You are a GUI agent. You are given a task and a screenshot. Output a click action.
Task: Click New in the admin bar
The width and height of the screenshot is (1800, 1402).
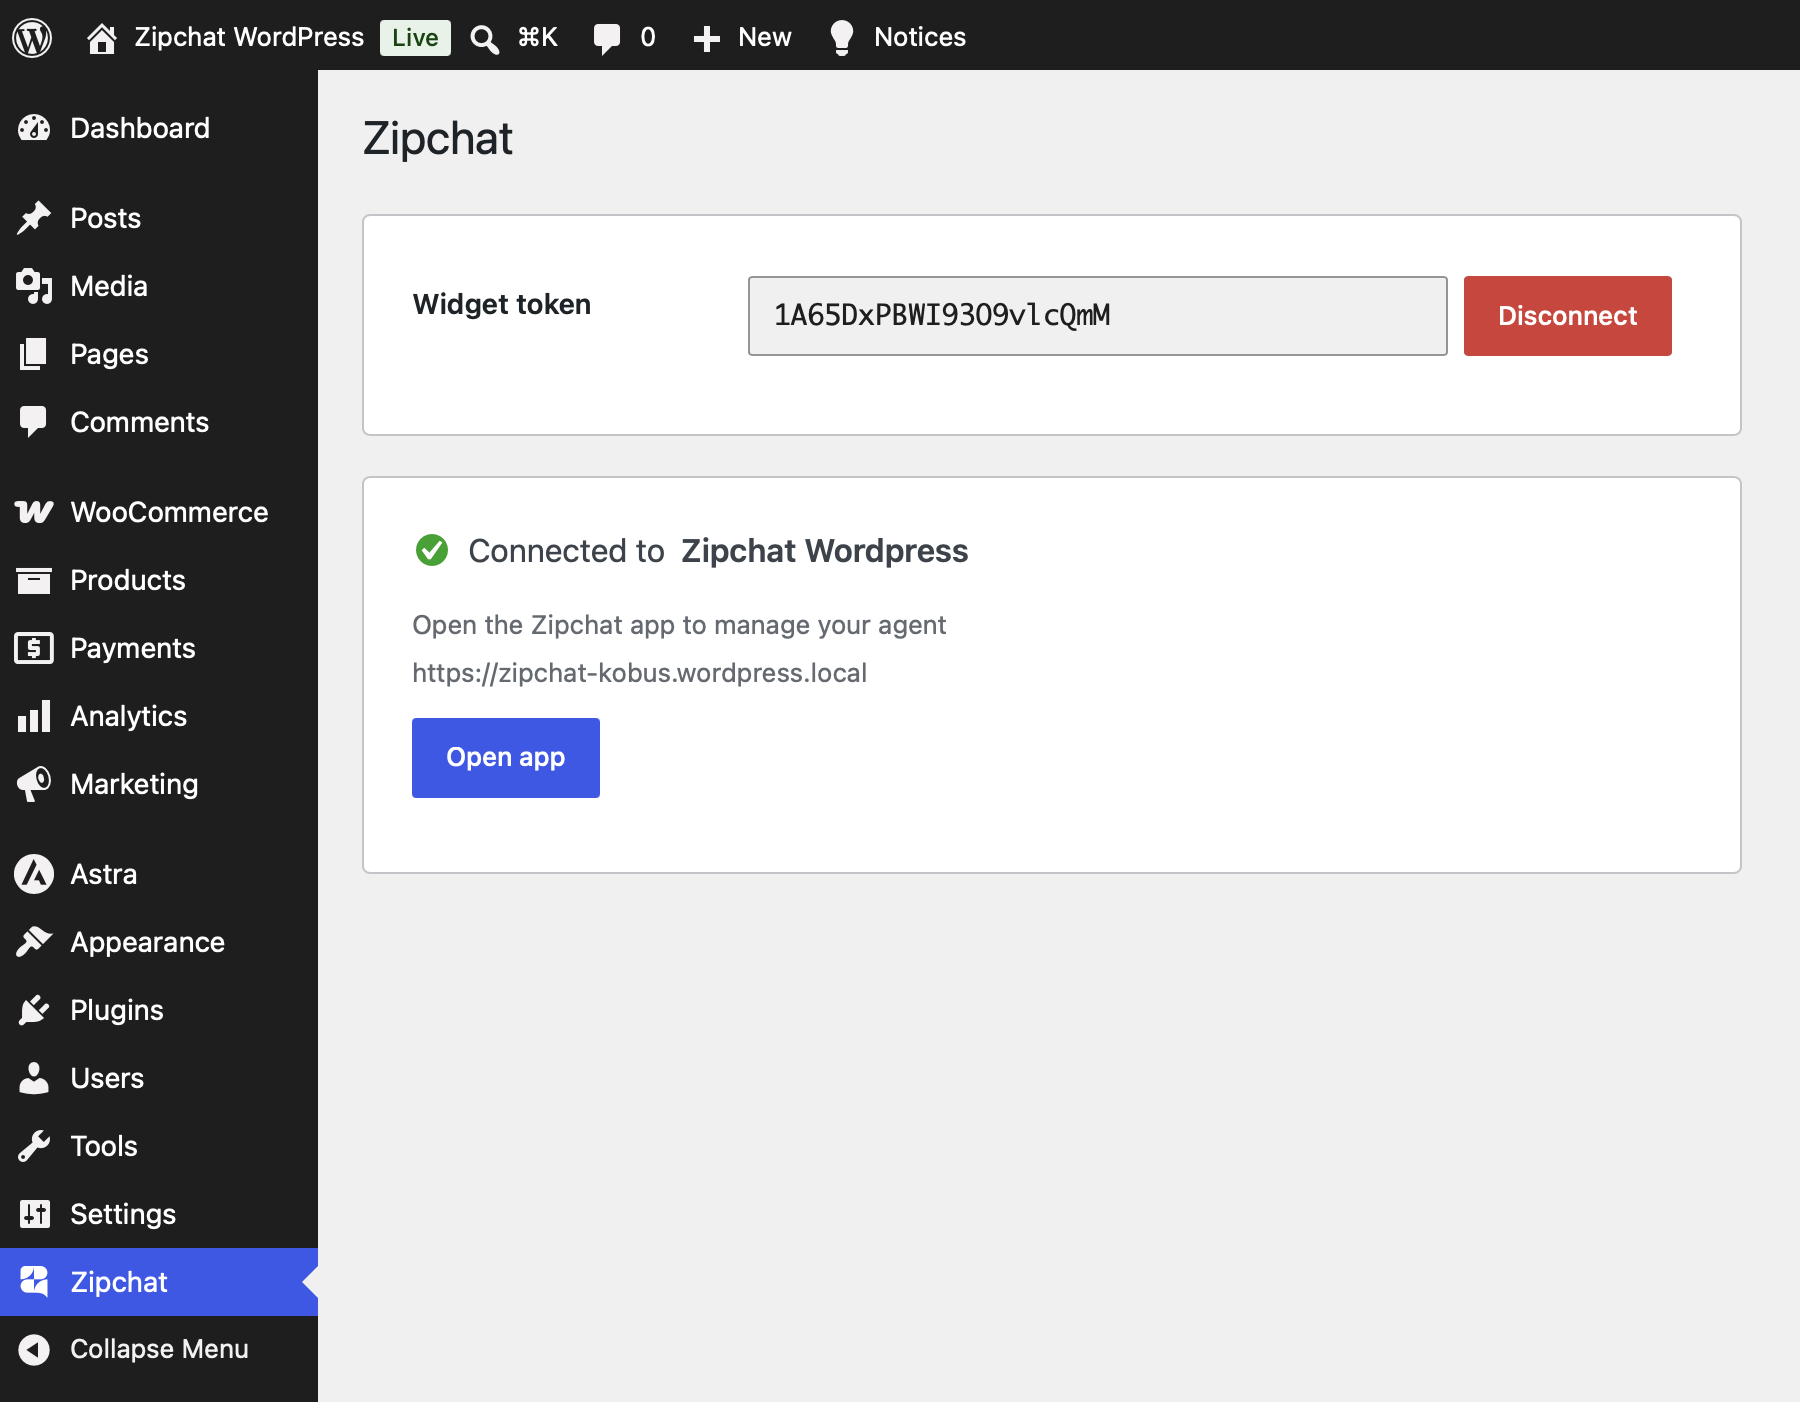pos(765,37)
